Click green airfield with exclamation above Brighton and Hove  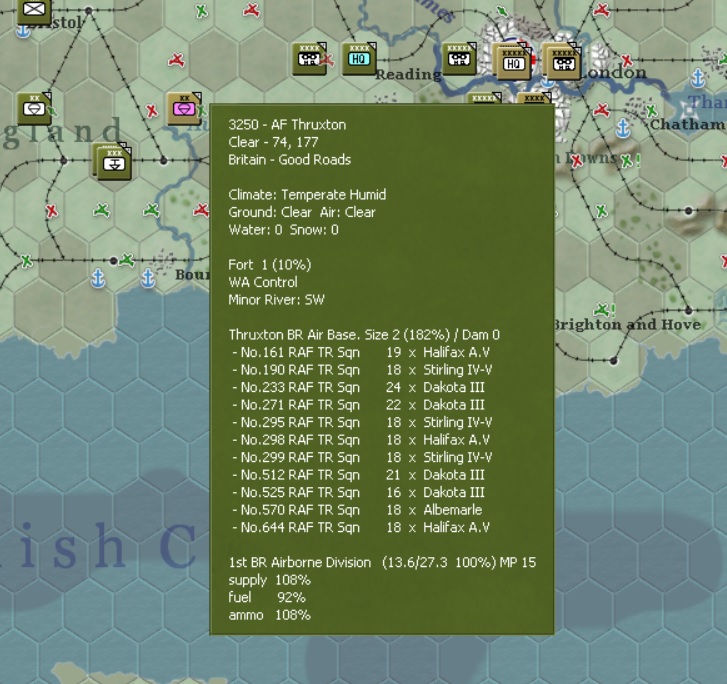coord(604,309)
